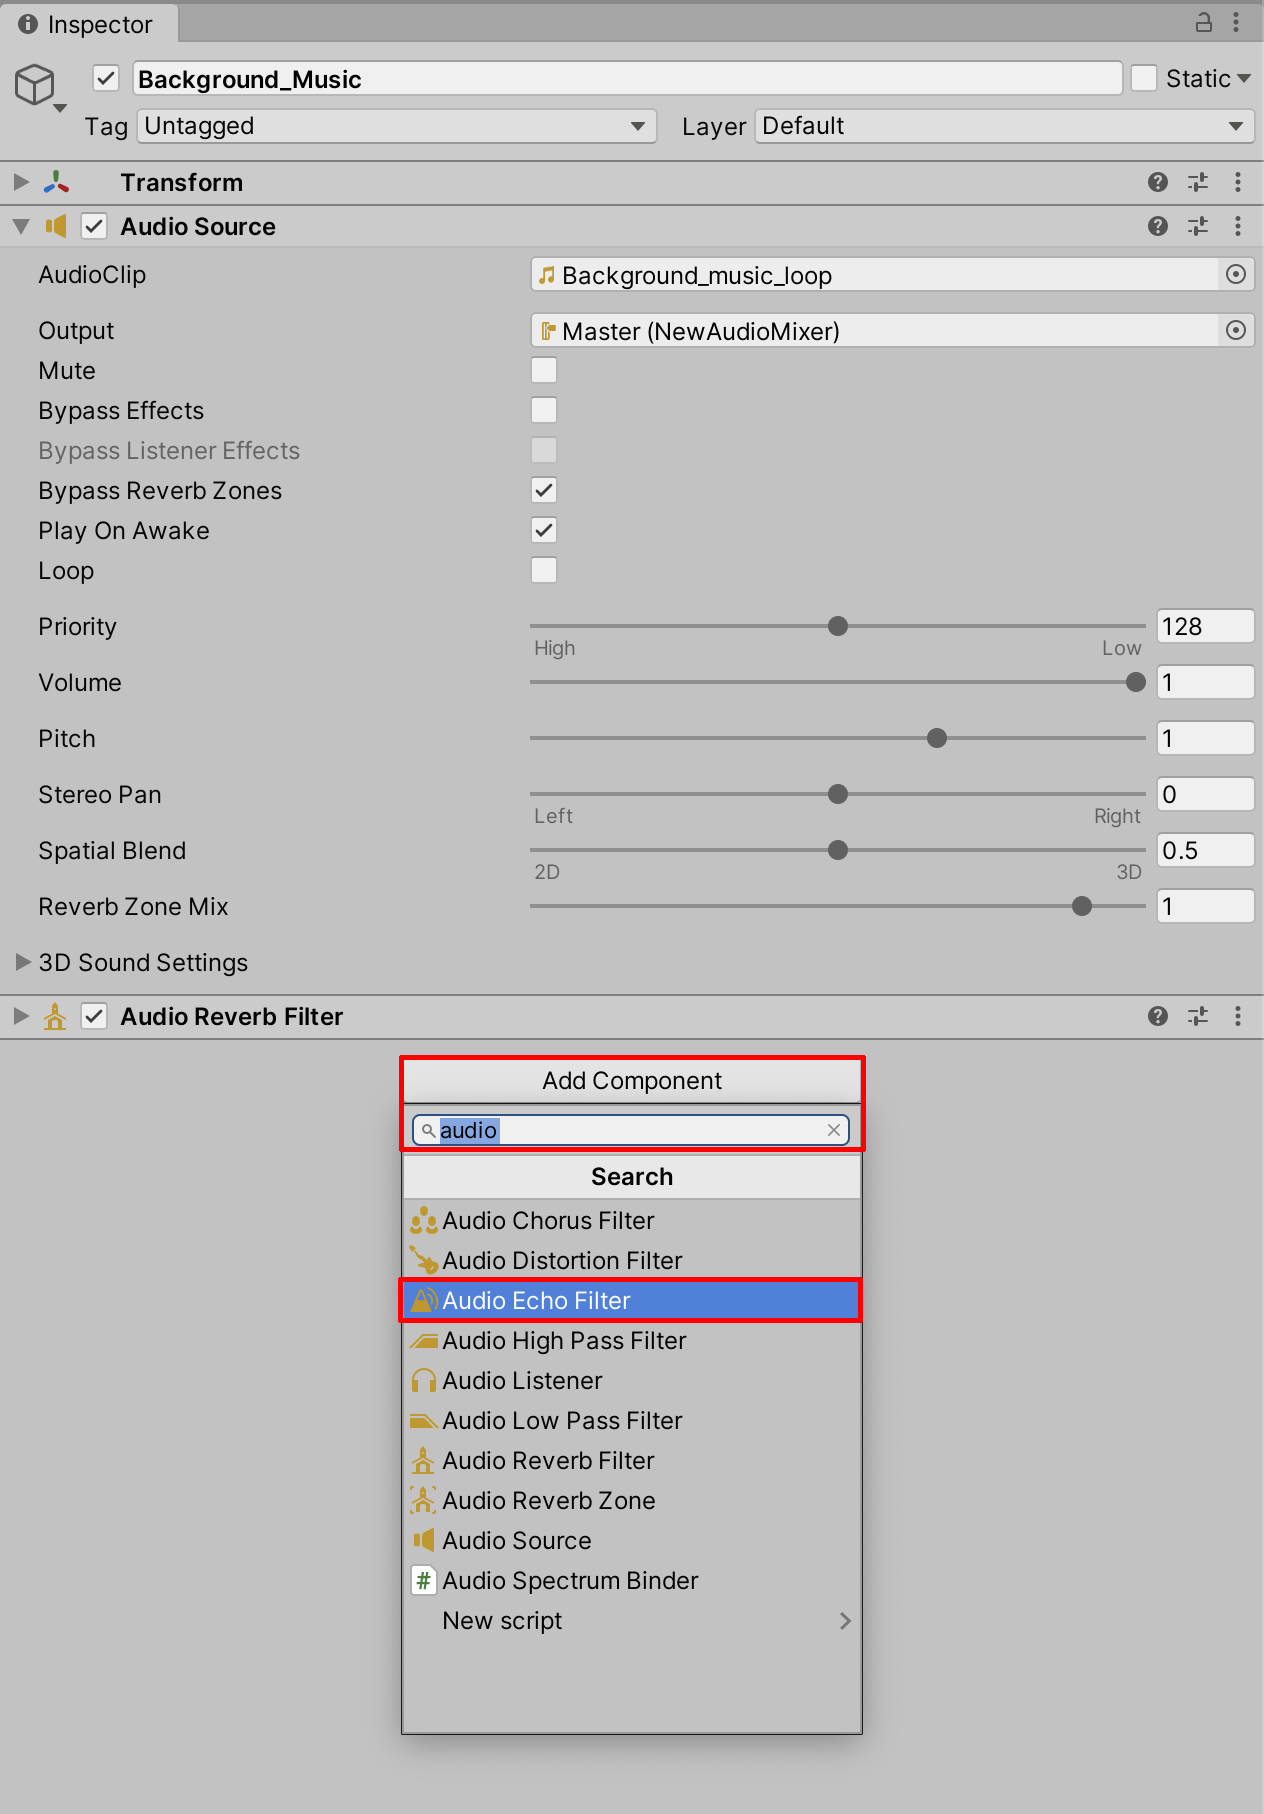Expand the Transform component
Screen dimensions: 1264x1814
pos(21,182)
